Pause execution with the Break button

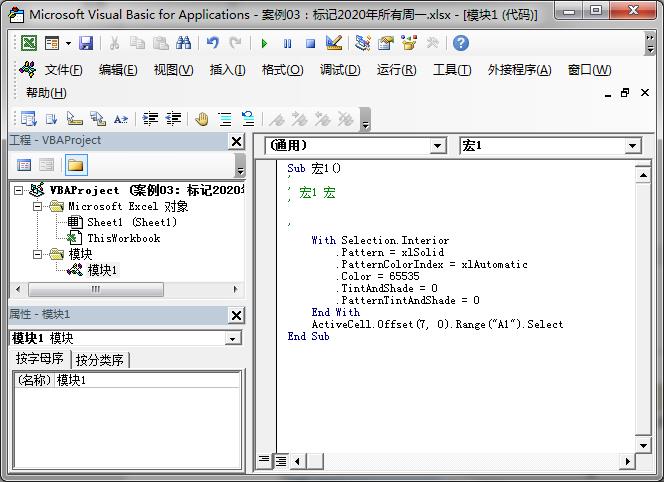[288, 43]
